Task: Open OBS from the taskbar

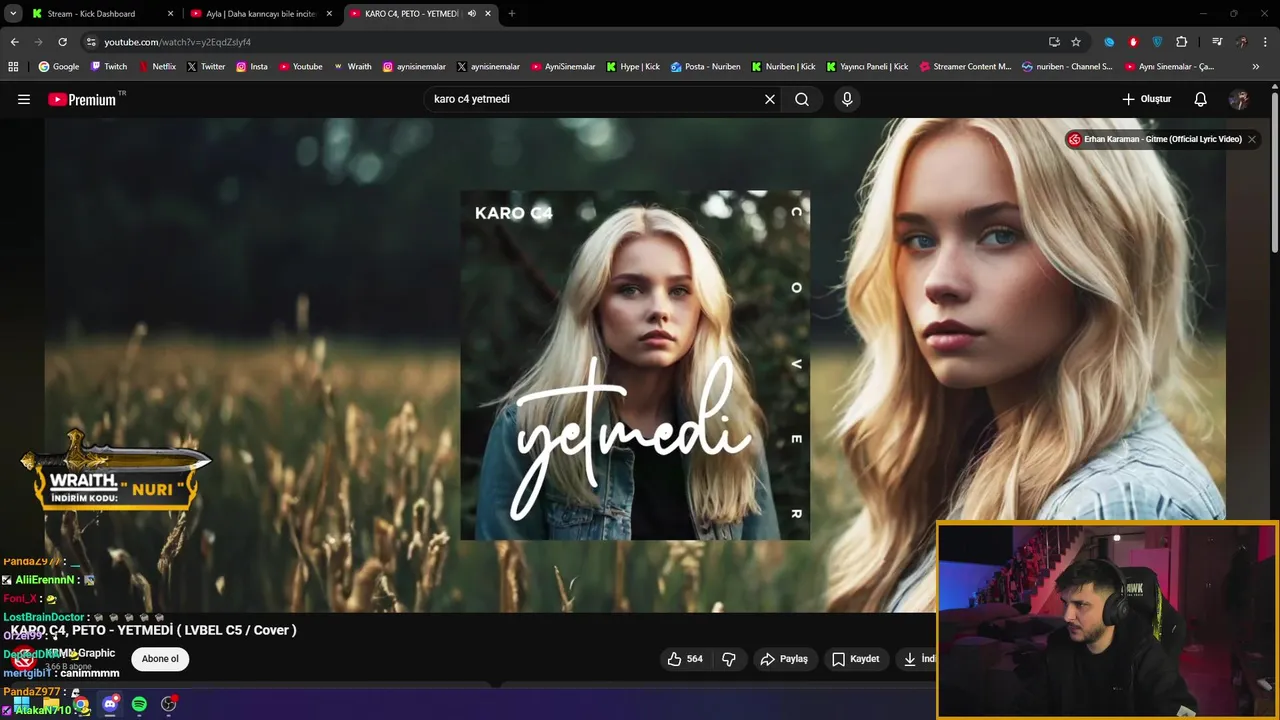Action: coord(168,704)
